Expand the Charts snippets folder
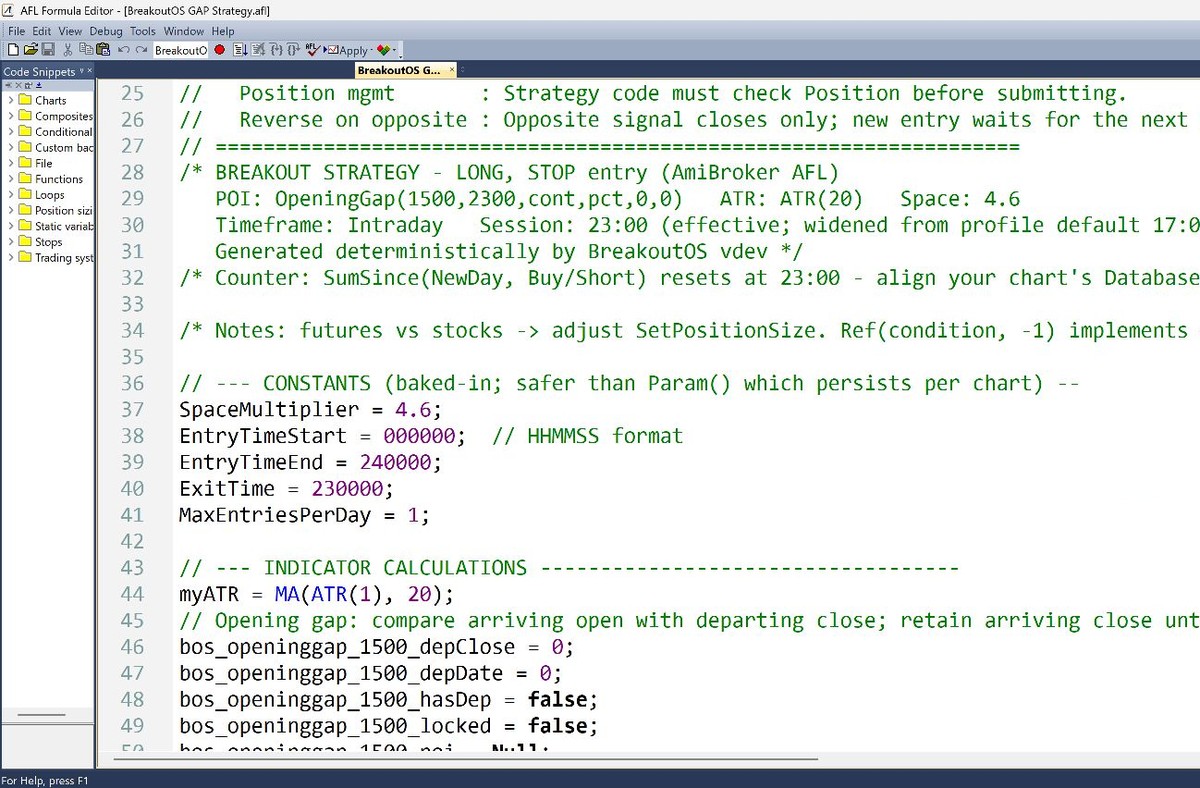Screen dimensions: 1200x788 coord(11,100)
